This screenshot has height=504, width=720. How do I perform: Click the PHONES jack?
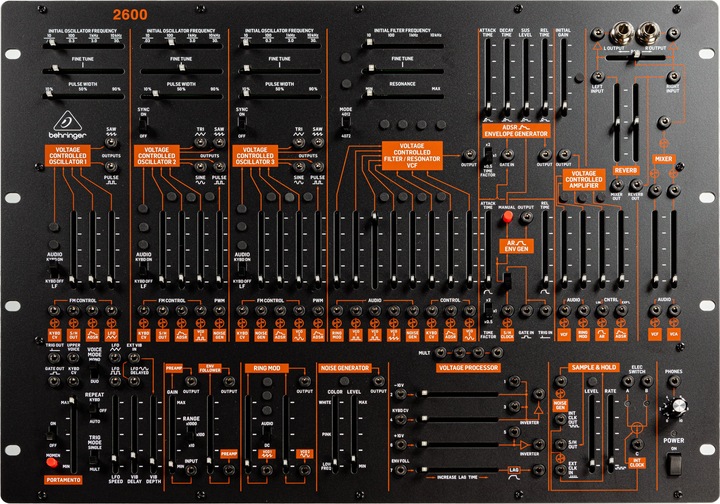coord(673,381)
